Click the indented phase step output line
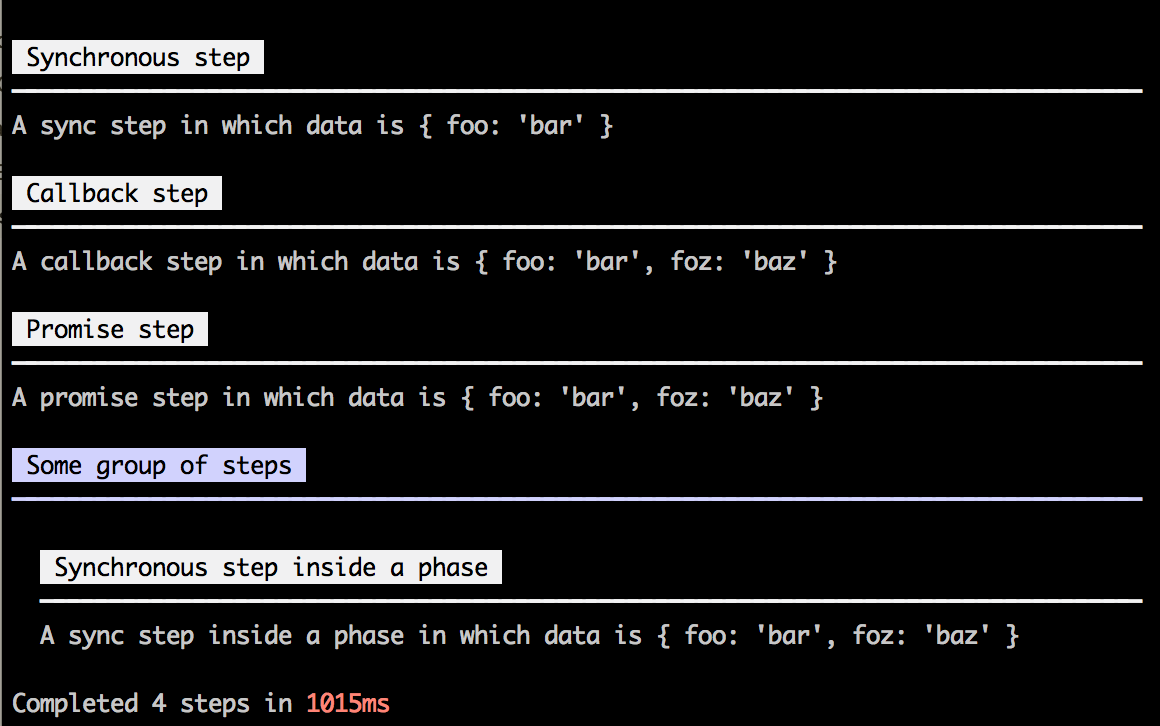The height and width of the screenshot is (726, 1160). point(529,636)
